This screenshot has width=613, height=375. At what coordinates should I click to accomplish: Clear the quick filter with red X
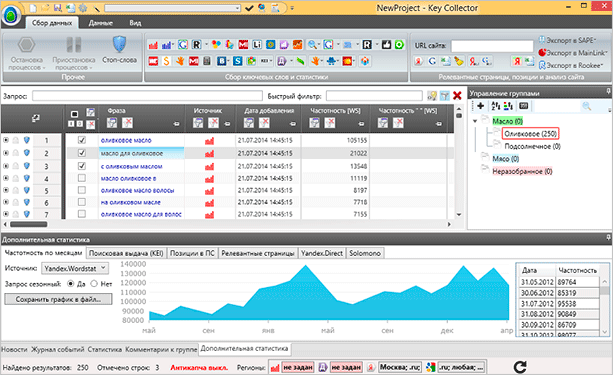tap(457, 95)
